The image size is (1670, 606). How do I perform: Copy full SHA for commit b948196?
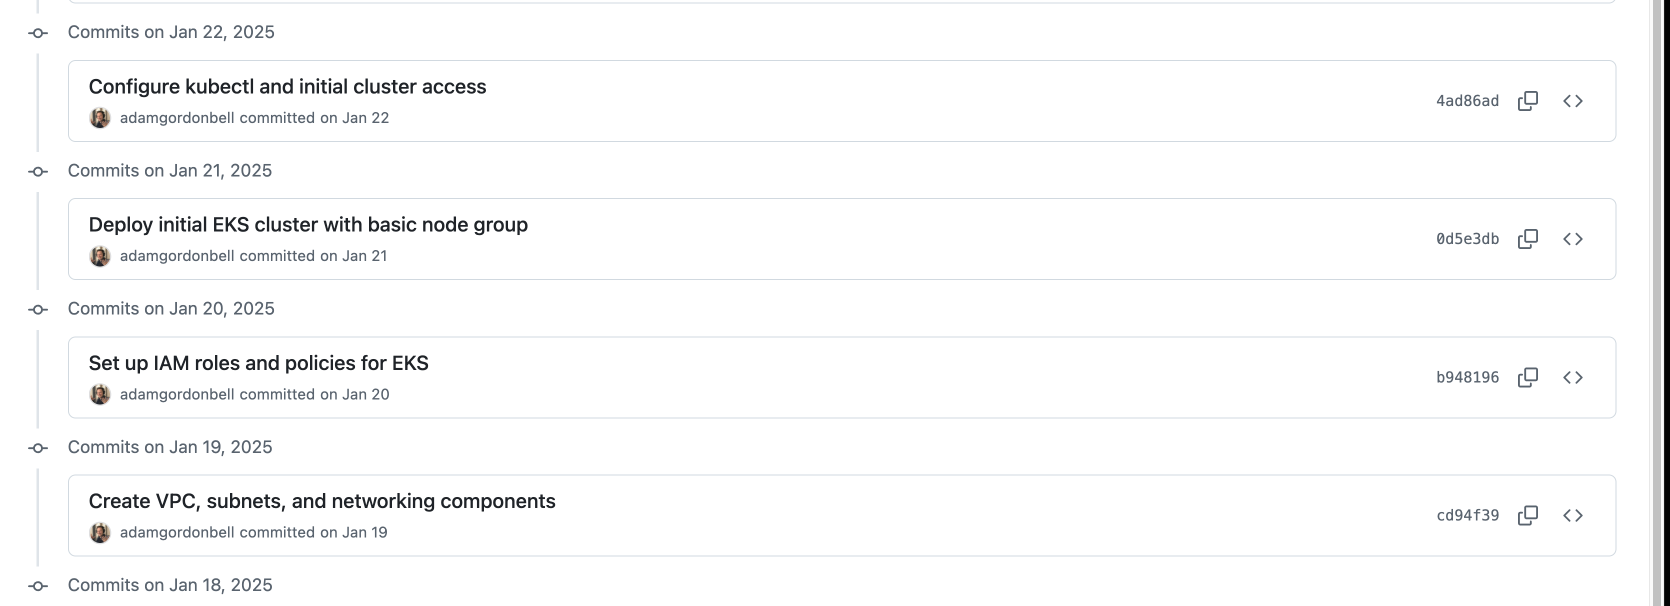click(1528, 377)
